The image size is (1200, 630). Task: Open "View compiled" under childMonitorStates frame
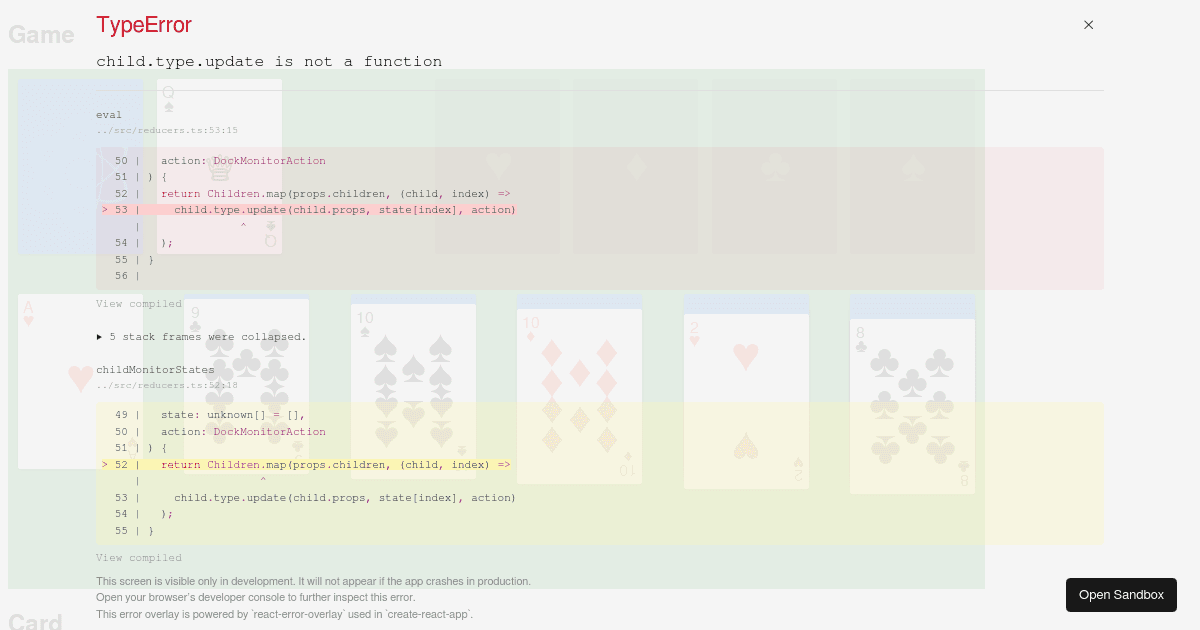tap(139, 558)
